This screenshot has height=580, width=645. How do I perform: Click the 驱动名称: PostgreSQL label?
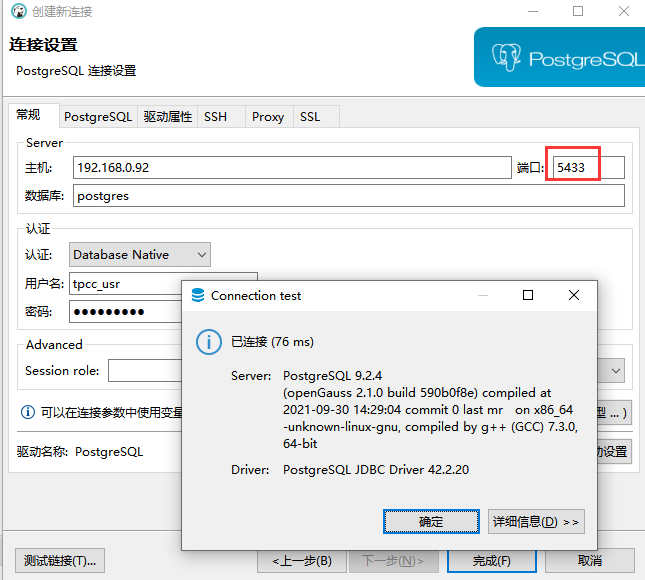pyautogui.click(x=80, y=452)
